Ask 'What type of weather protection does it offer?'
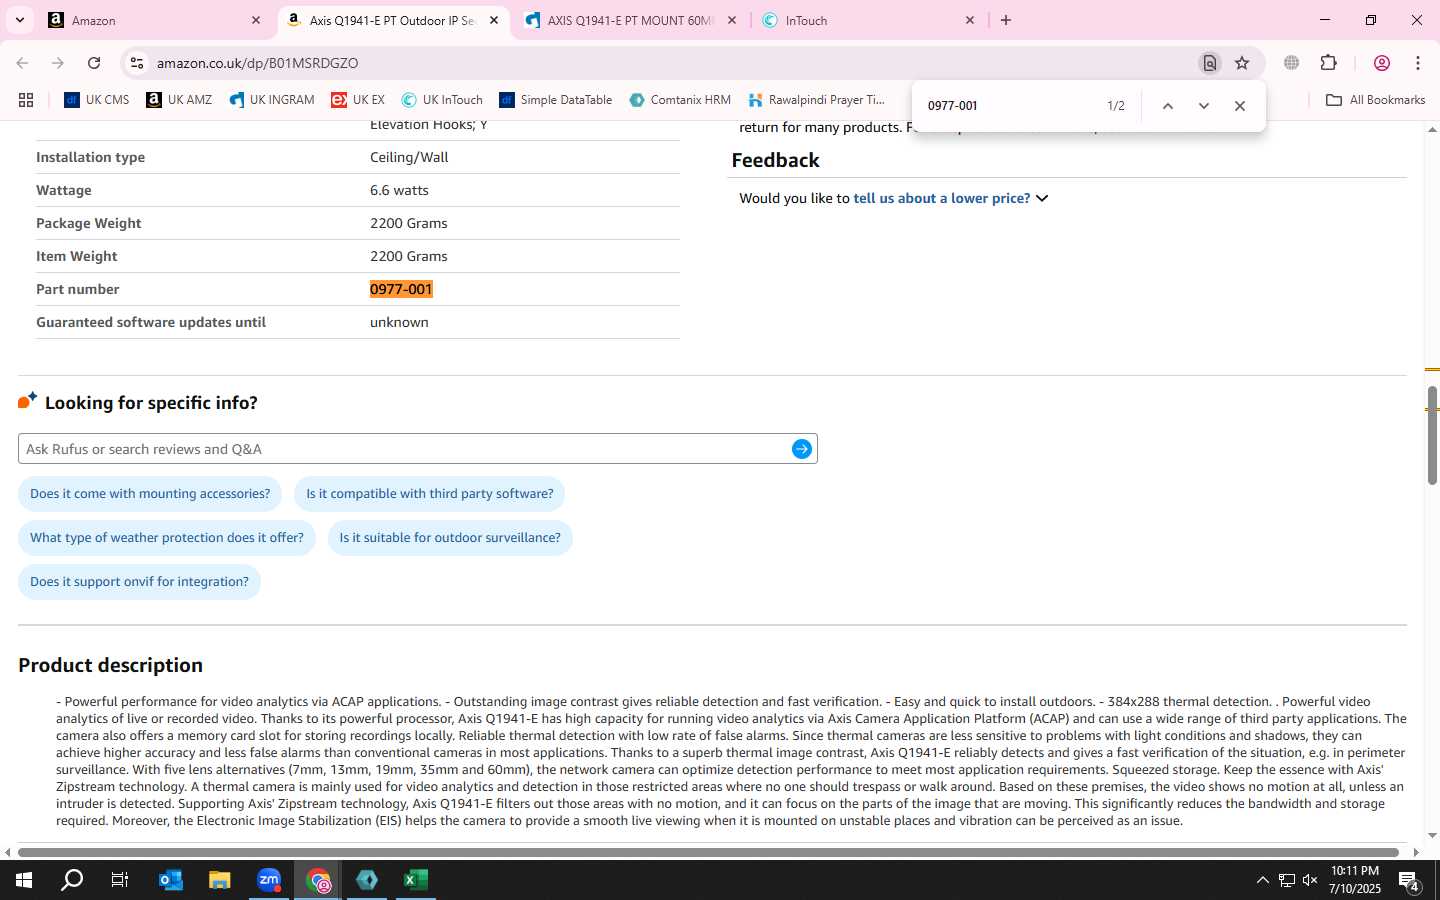This screenshot has height=900, width=1440. [x=167, y=538]
